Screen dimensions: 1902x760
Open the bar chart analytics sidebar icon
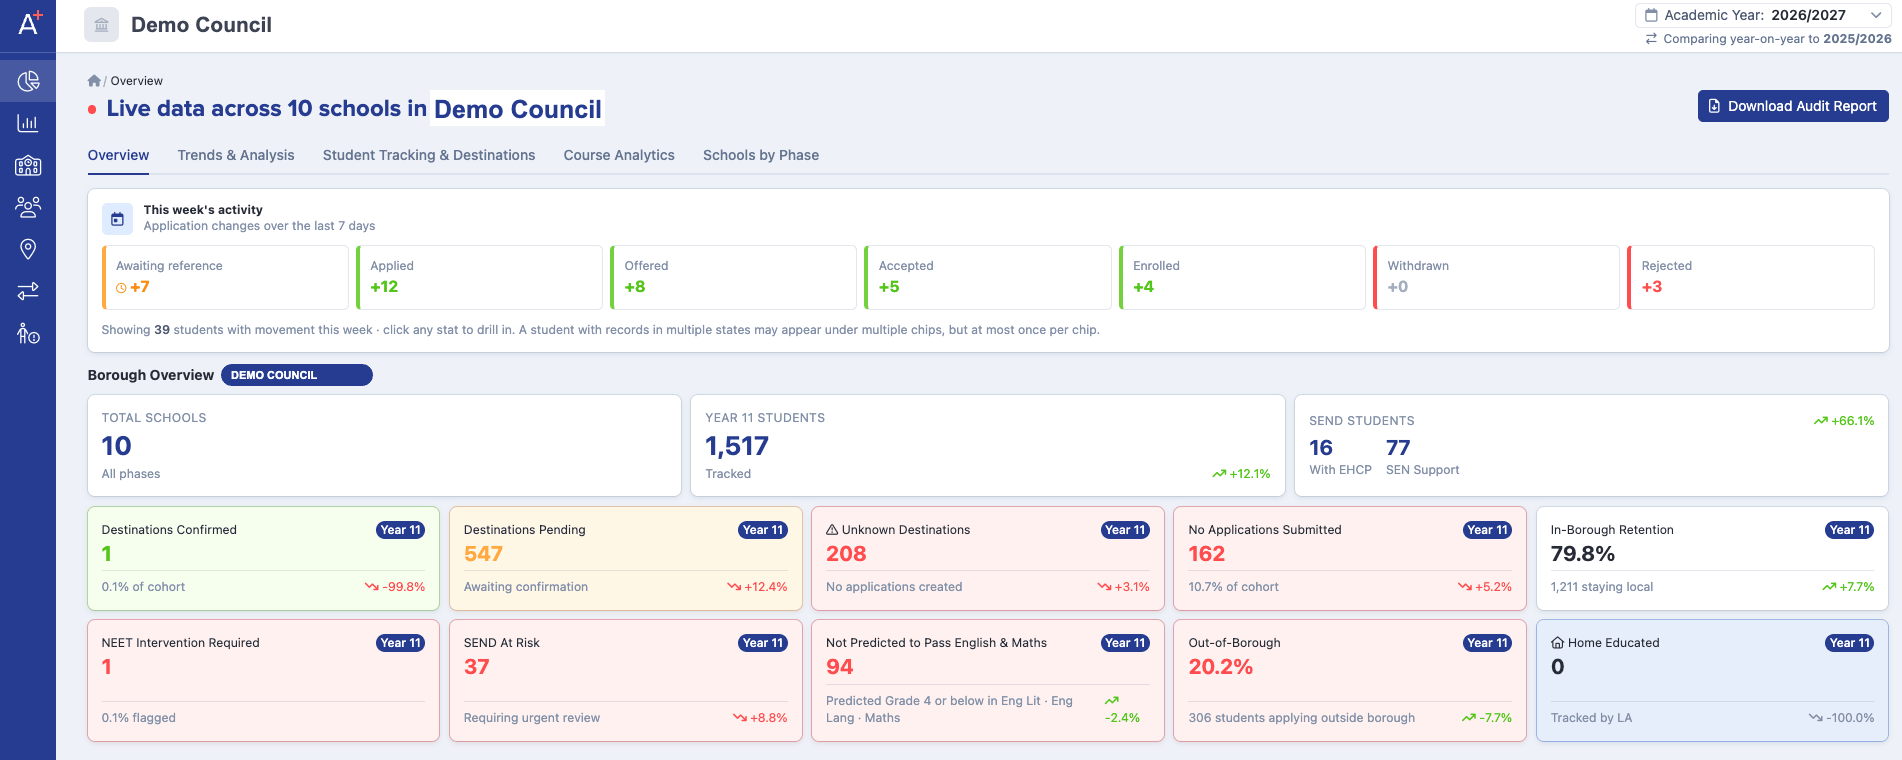(28, 123)
